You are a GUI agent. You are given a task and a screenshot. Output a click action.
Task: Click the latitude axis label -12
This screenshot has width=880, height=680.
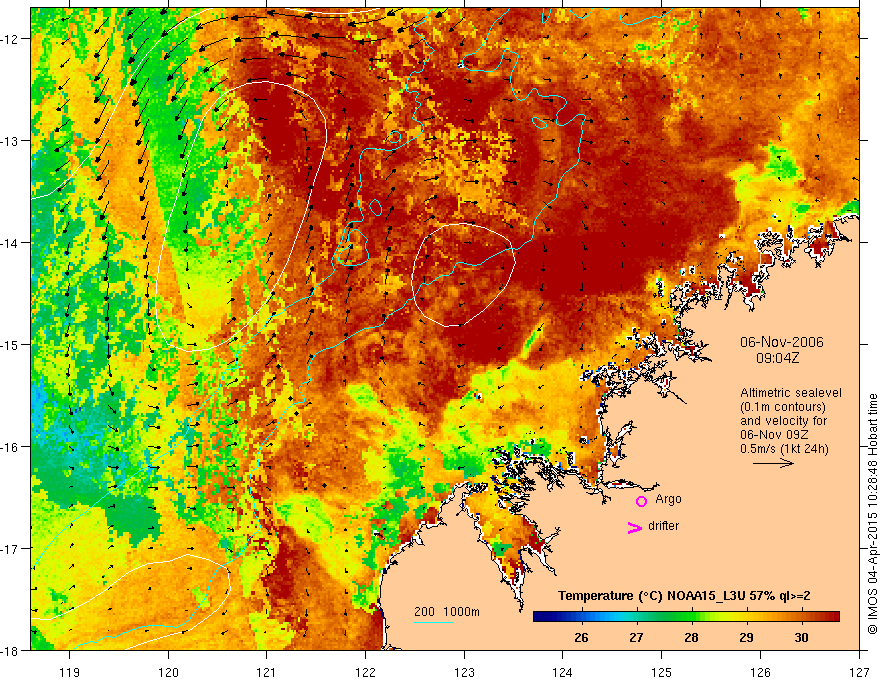[x=11, y=39]
